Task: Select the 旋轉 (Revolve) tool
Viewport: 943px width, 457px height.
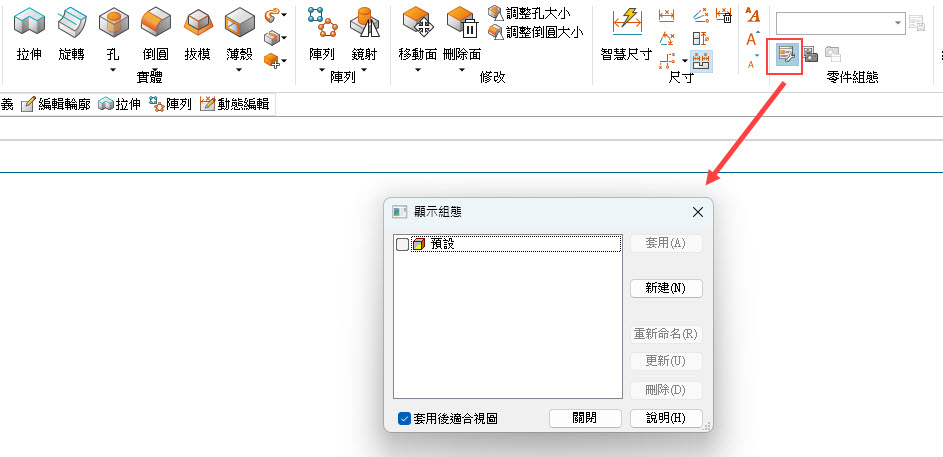Action: click(71, 33)
